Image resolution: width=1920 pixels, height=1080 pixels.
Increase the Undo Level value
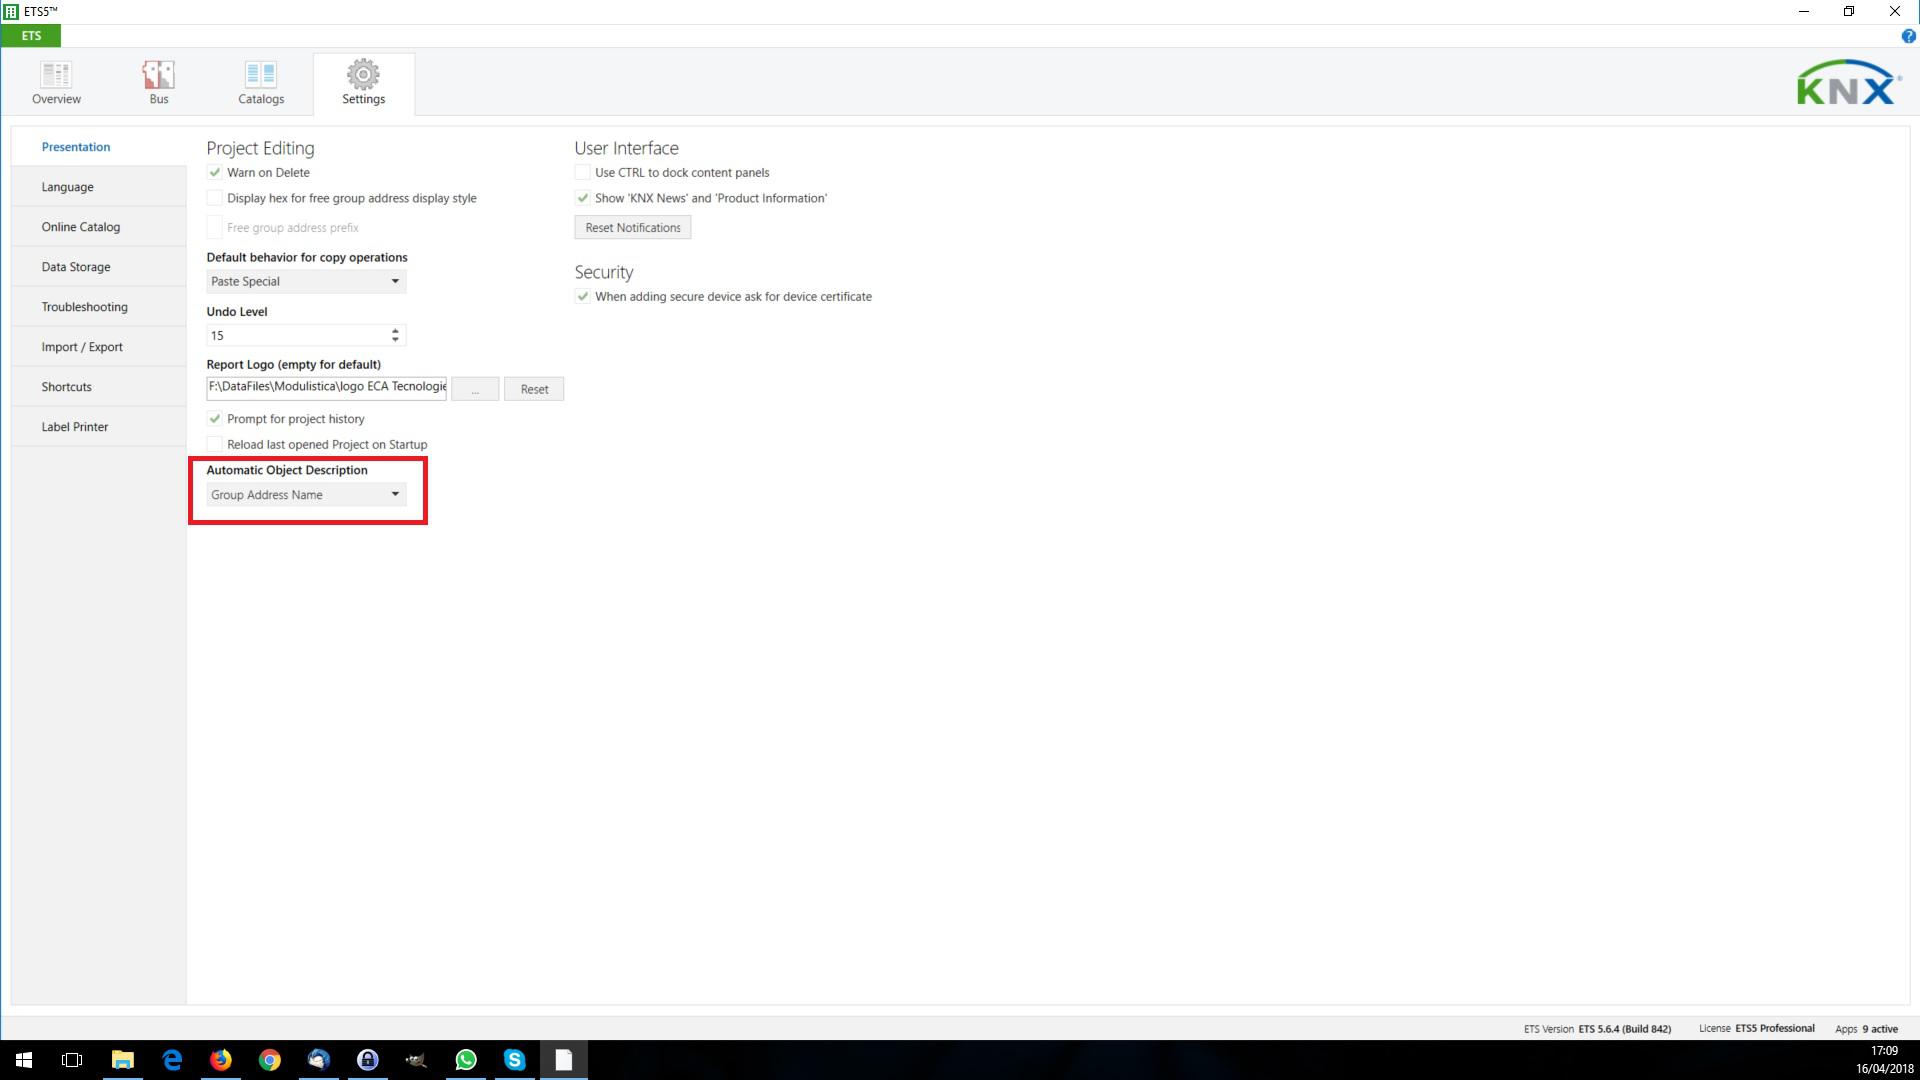395,330
